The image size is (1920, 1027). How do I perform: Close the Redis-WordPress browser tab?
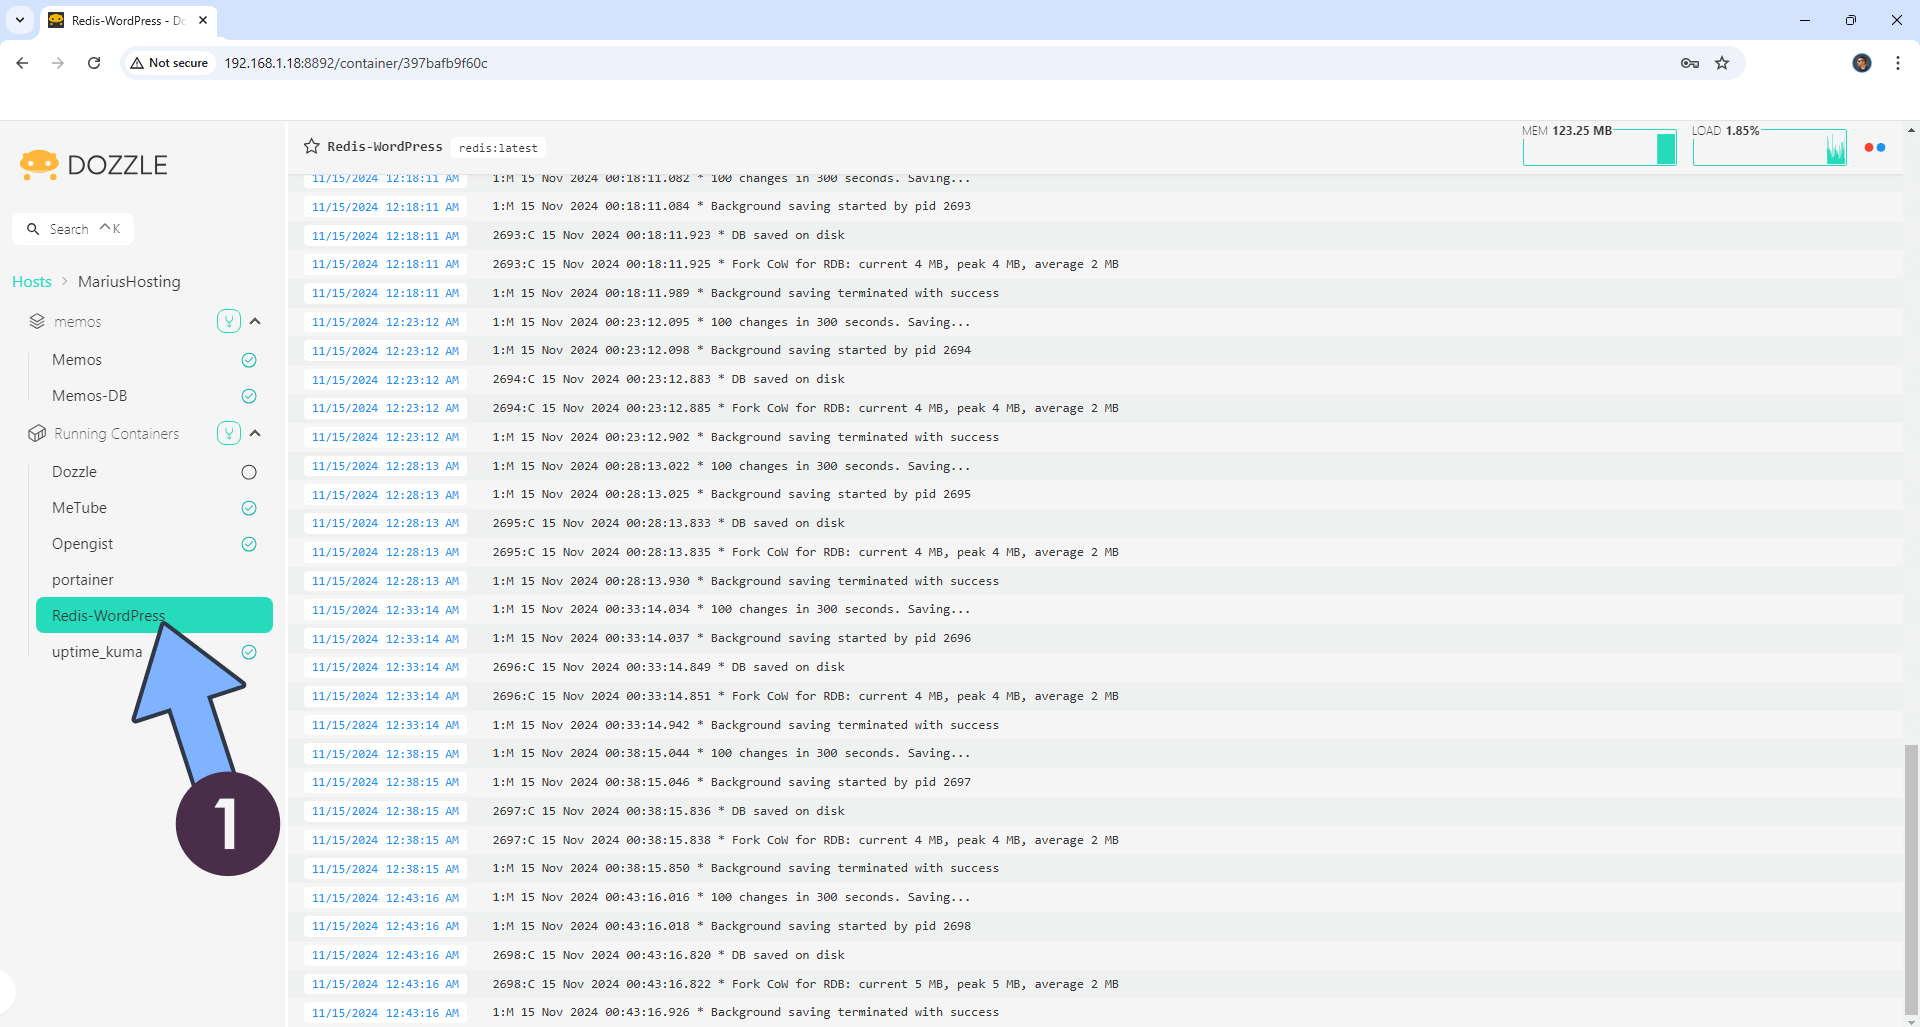click(x=203, y=20)
